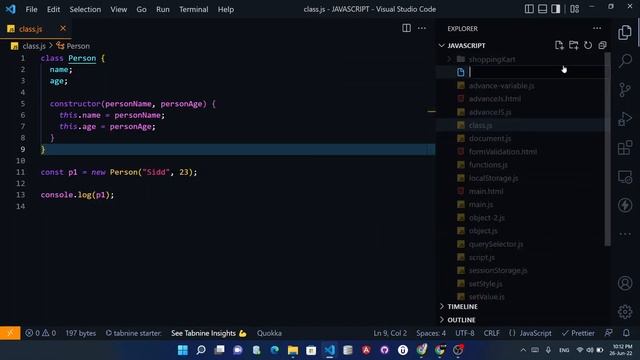Open the Accounts menu icon
The width and height of the screenshot is (640, 360).
(624, 283)
